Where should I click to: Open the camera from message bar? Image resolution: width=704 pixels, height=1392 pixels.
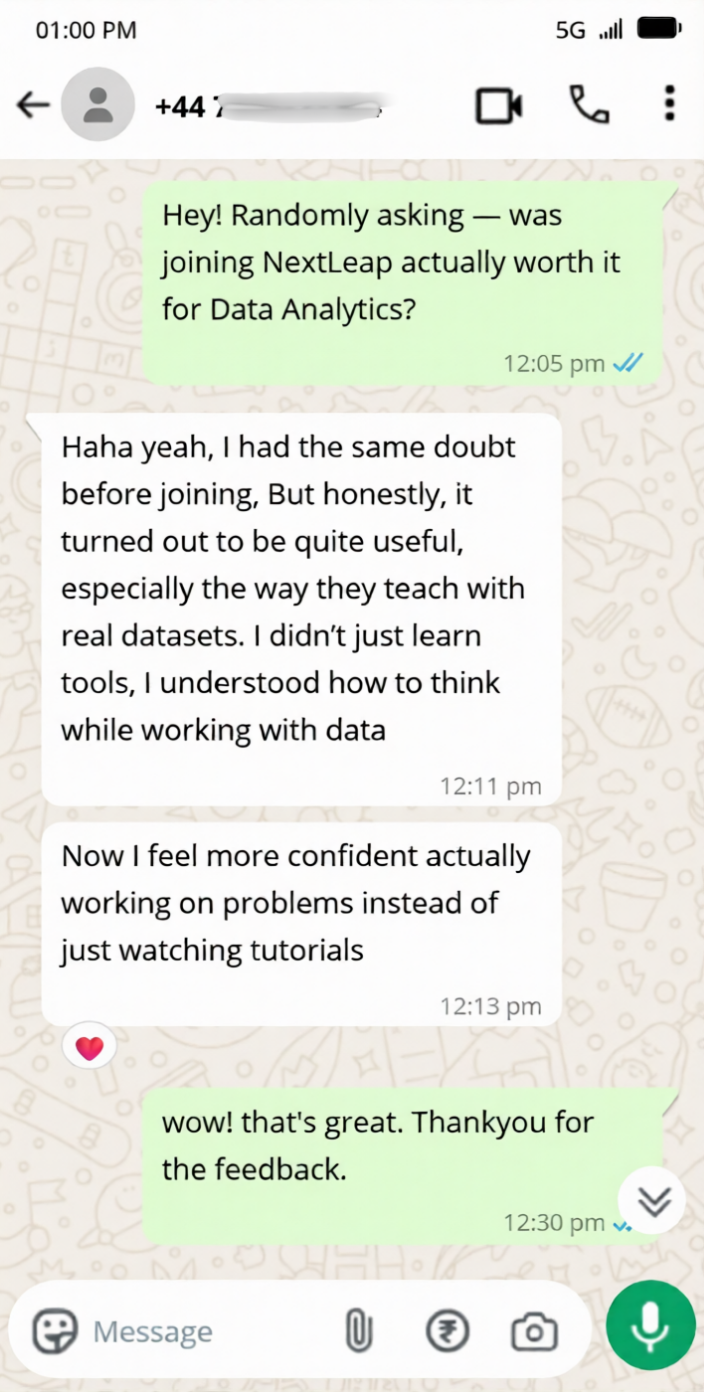(x=534, y=1332)
